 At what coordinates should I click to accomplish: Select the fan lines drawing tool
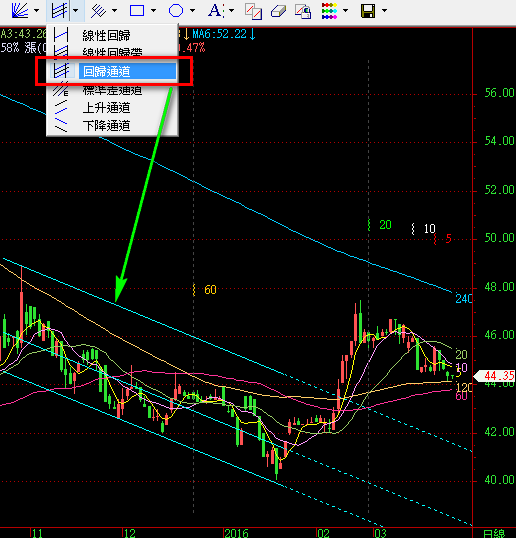click(20, 10)
